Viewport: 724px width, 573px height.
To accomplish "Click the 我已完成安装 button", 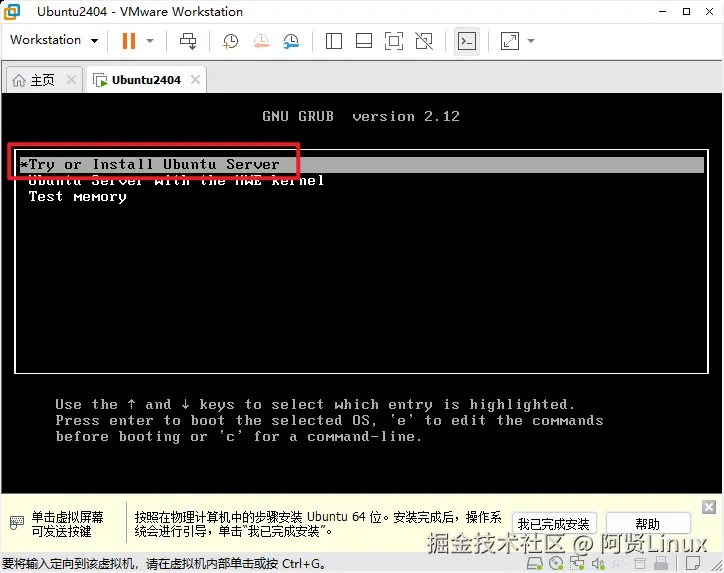I will [554, 524].
